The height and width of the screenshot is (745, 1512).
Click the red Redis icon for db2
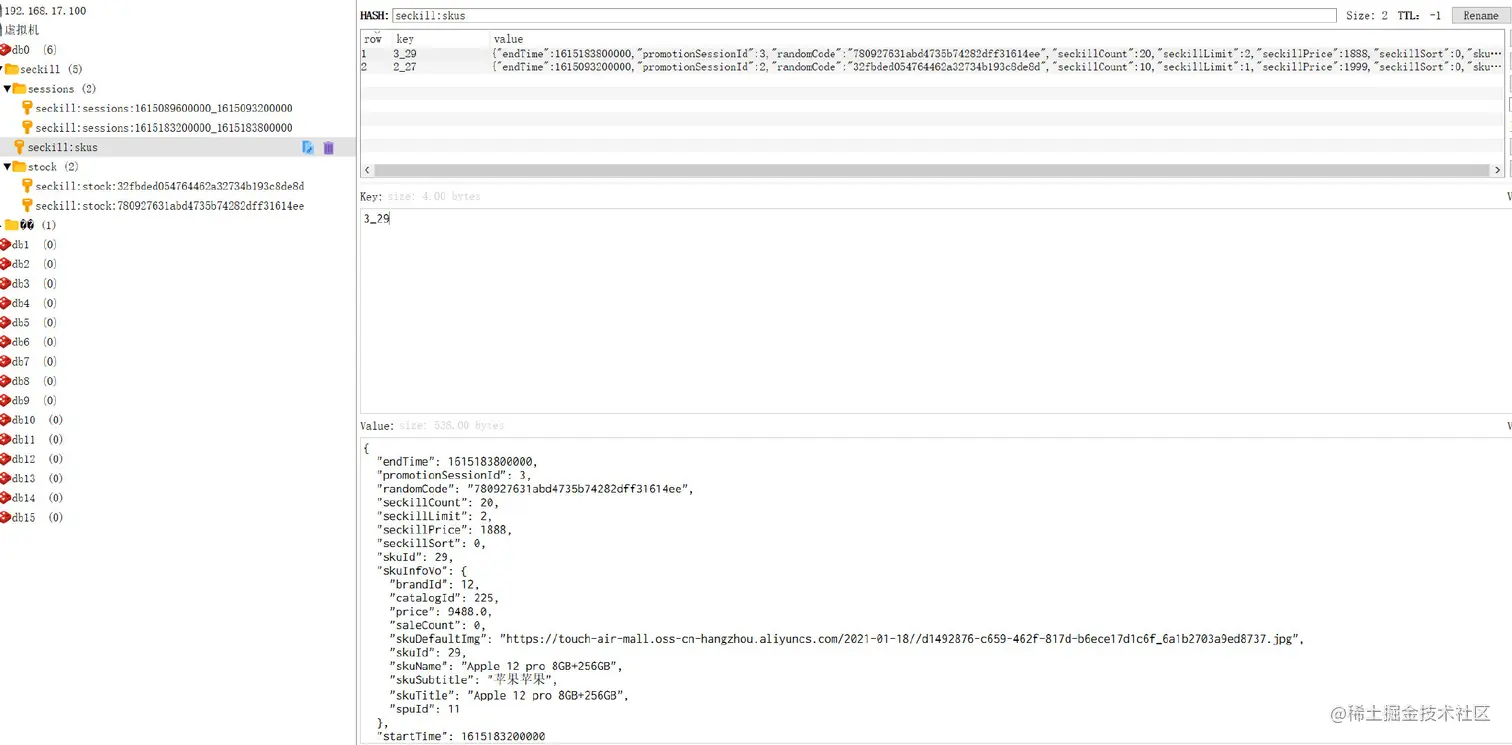pos(5,264)
